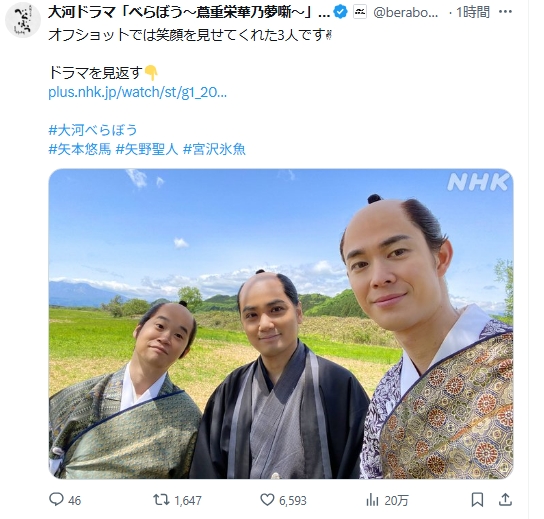
Task: Share the post via the upload icon
Action: click(x=505, y=500)
